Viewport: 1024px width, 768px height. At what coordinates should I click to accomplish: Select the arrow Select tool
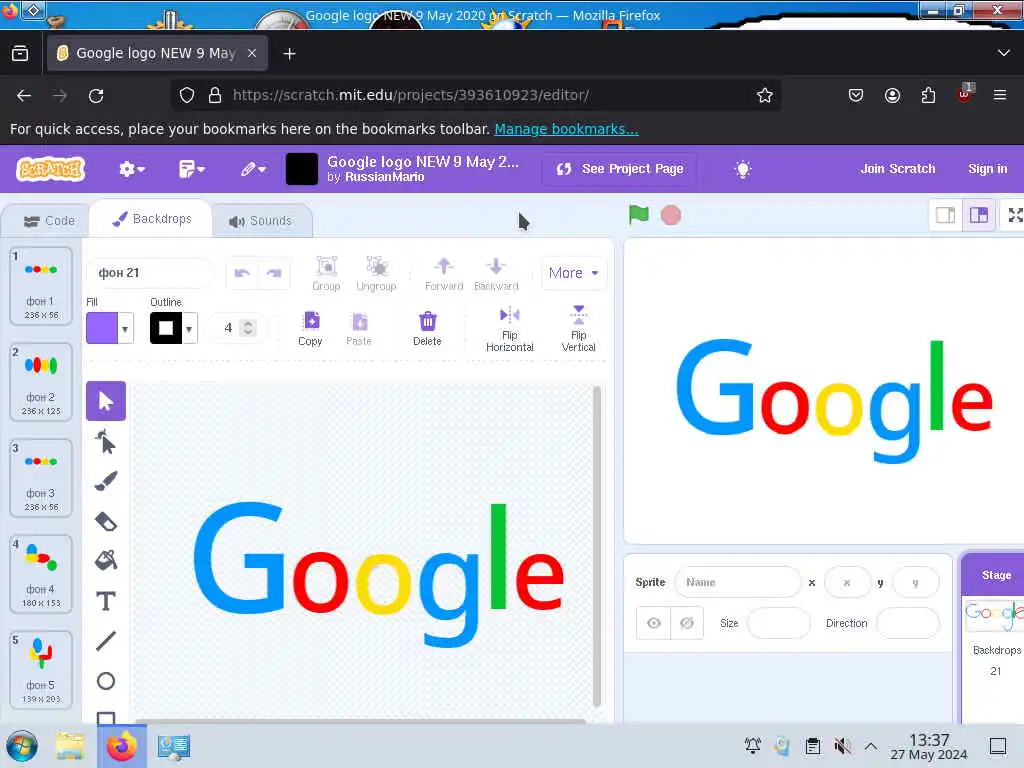coord(106,401)
